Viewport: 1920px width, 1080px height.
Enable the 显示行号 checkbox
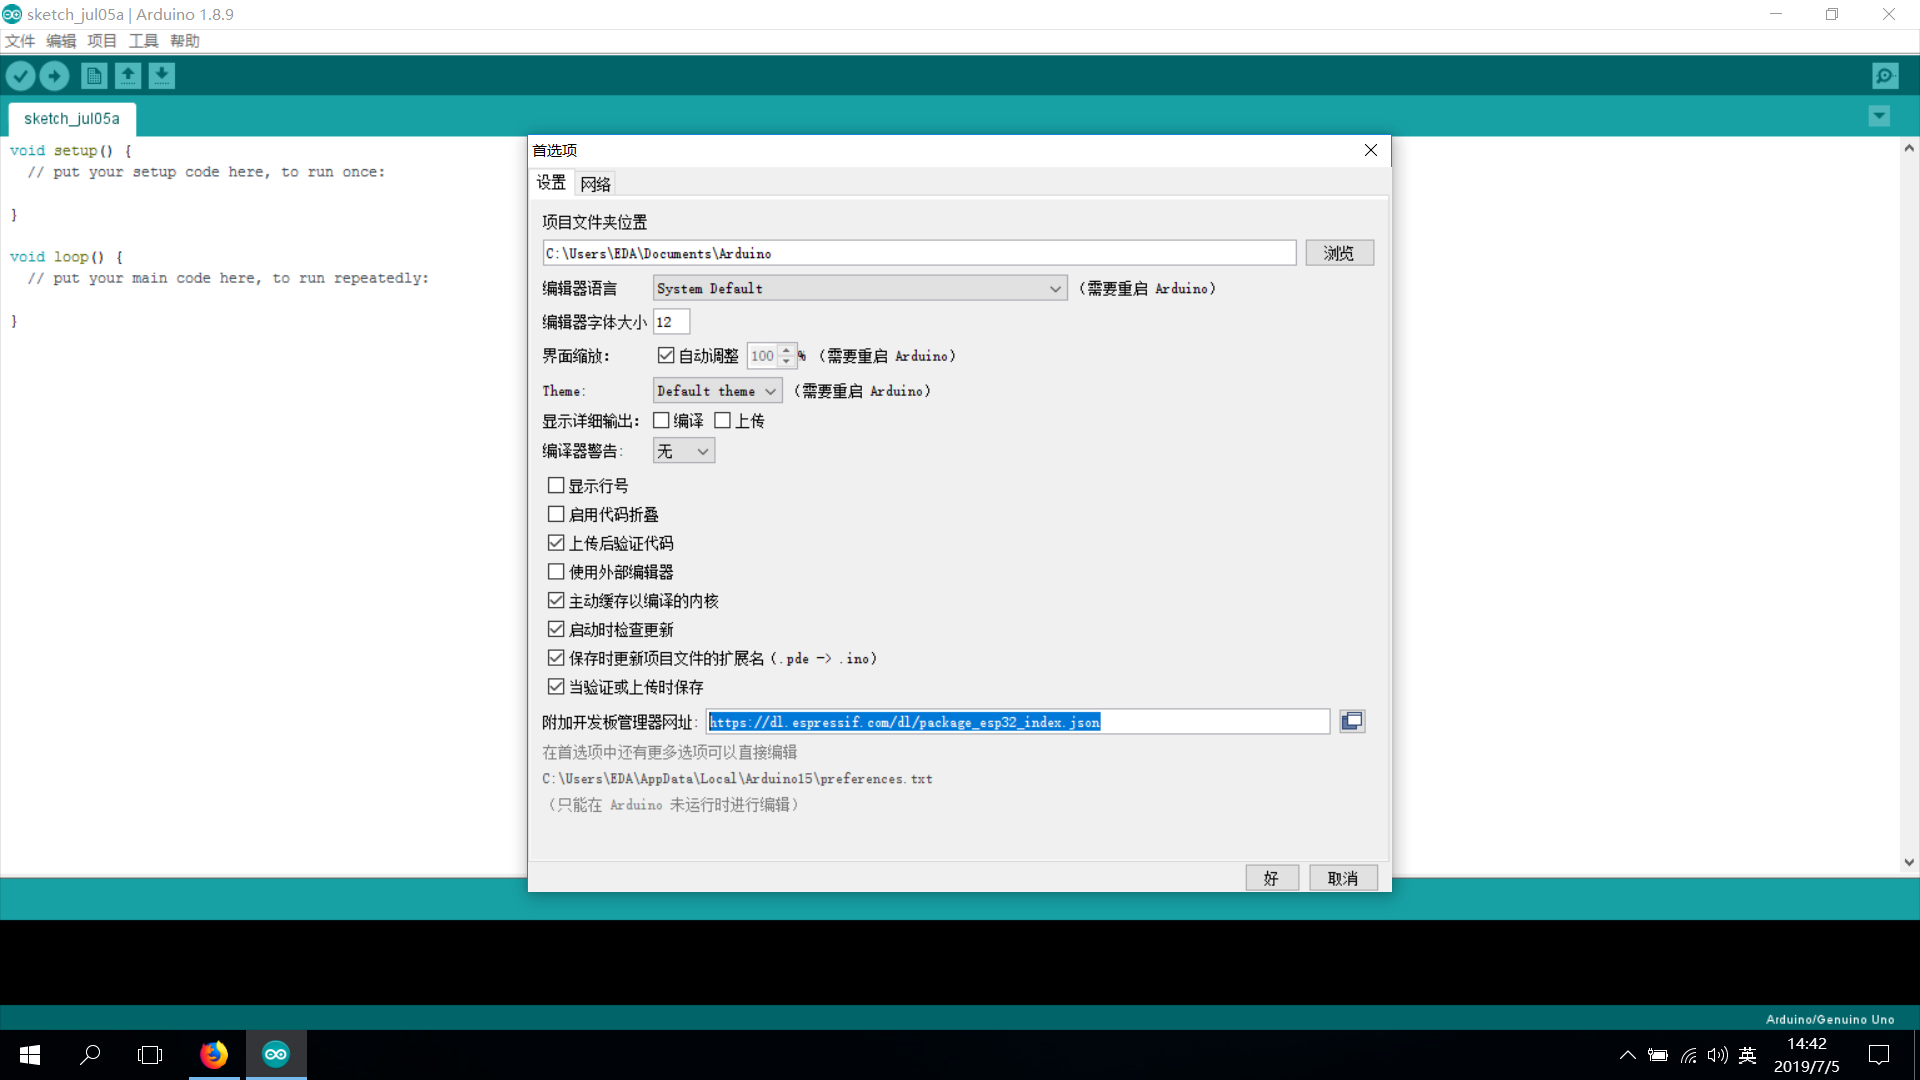[556, 486]
